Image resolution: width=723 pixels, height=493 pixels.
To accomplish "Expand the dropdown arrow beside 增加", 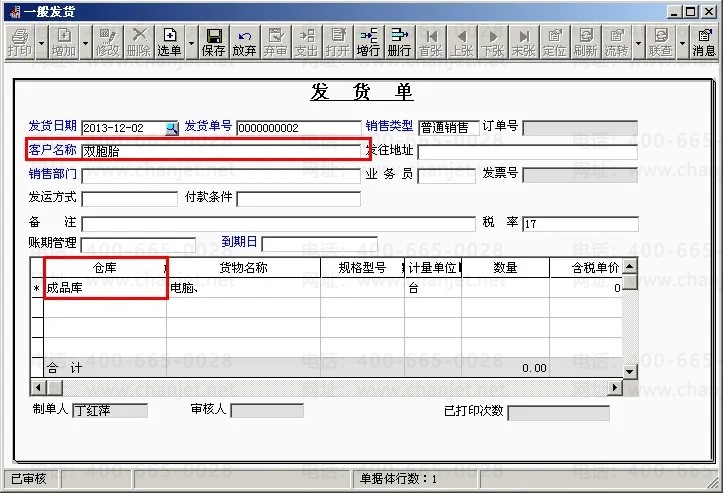I will [x=85, y=43].
